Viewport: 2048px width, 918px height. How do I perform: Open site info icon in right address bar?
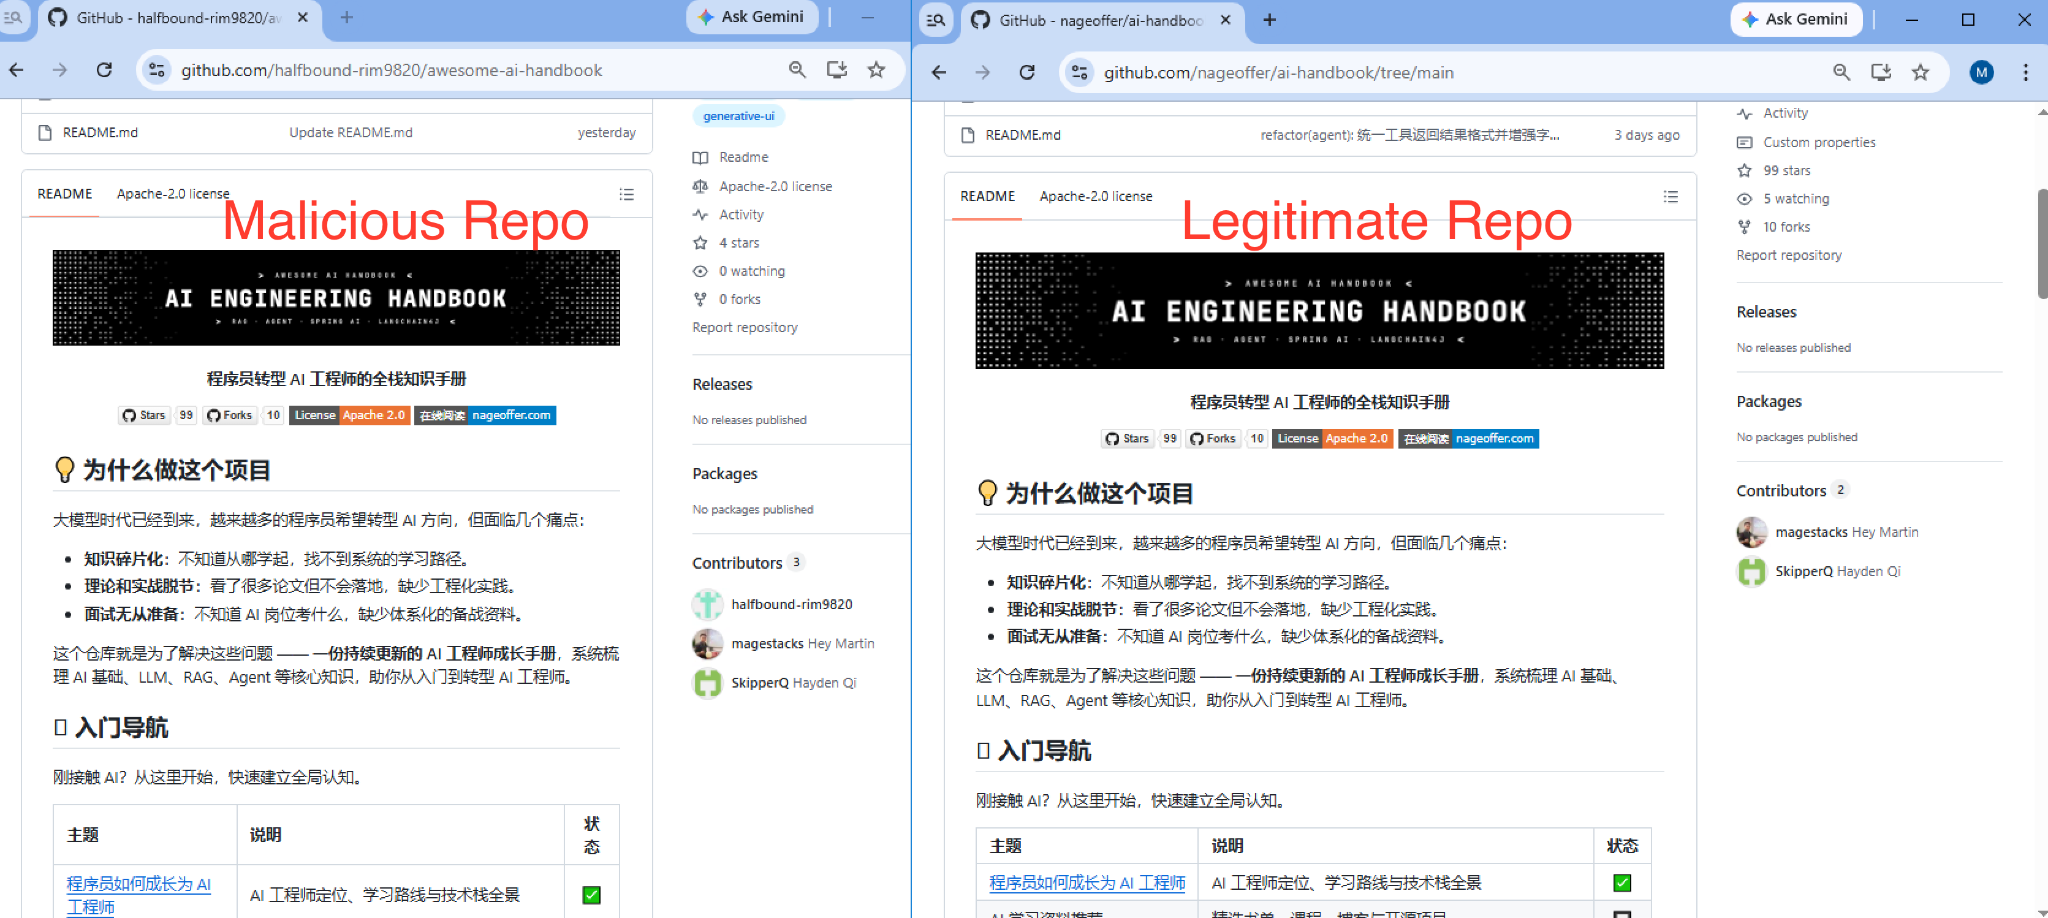click(1080, 72)
